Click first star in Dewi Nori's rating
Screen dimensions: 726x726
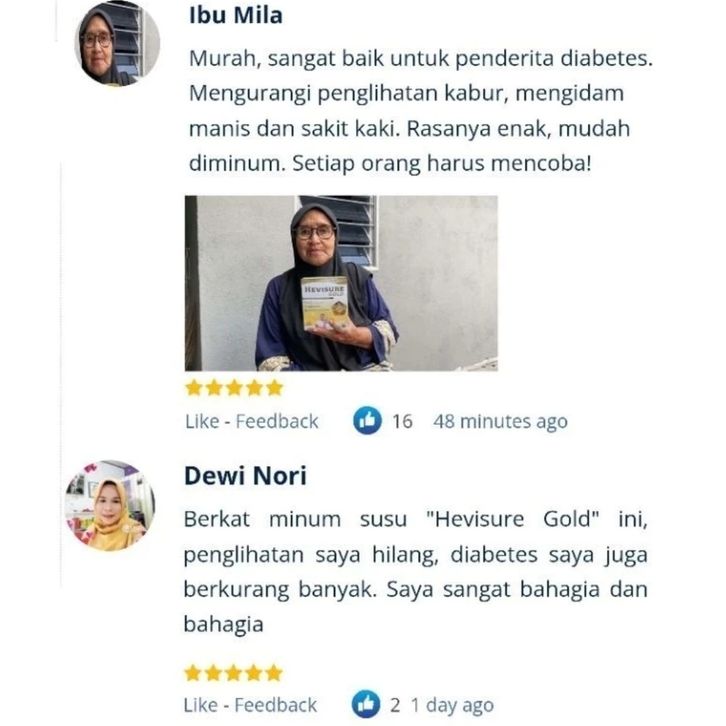pos(193,673)
